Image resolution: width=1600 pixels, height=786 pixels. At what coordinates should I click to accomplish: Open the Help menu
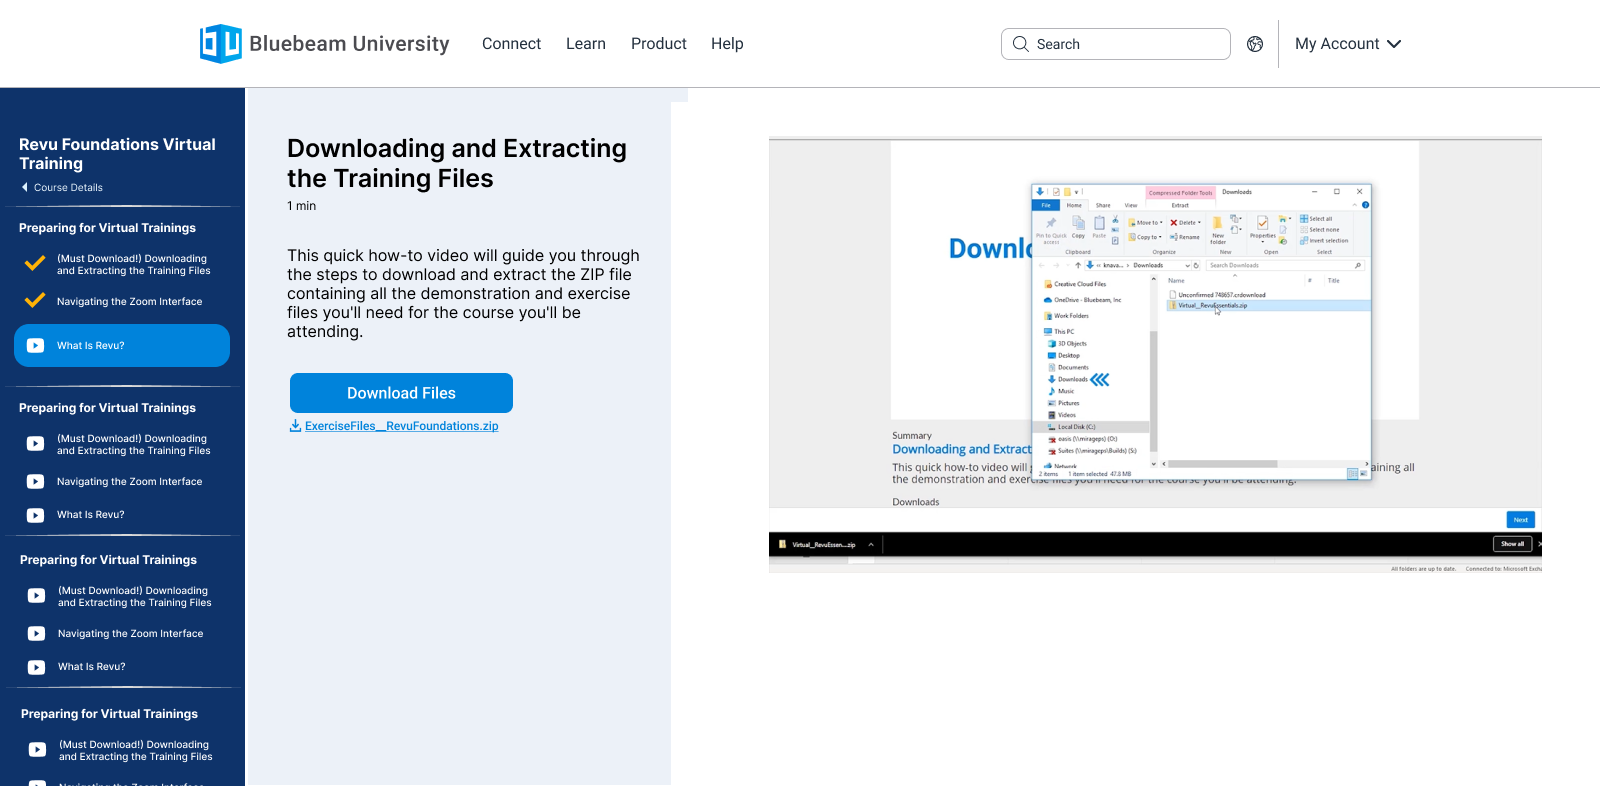727,44
